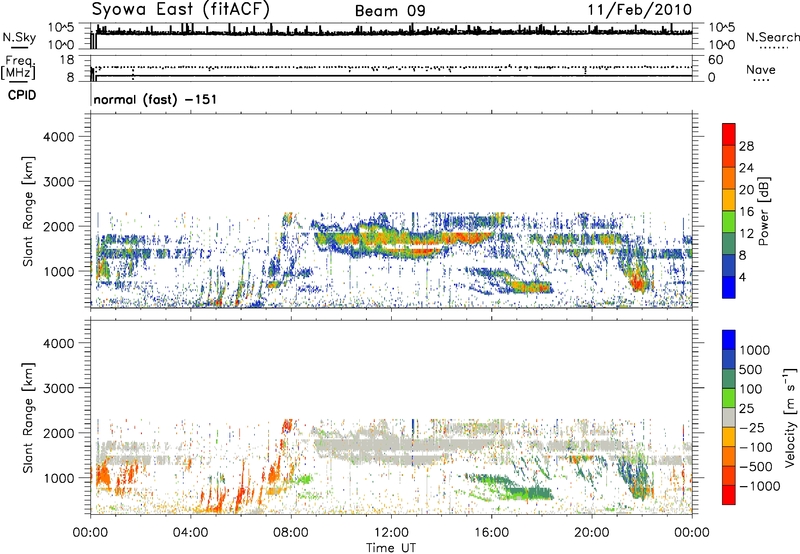800x554 pixels.
Task: Click the "Velocity [m s-1]" colorbar title
Action: [790, 417]
